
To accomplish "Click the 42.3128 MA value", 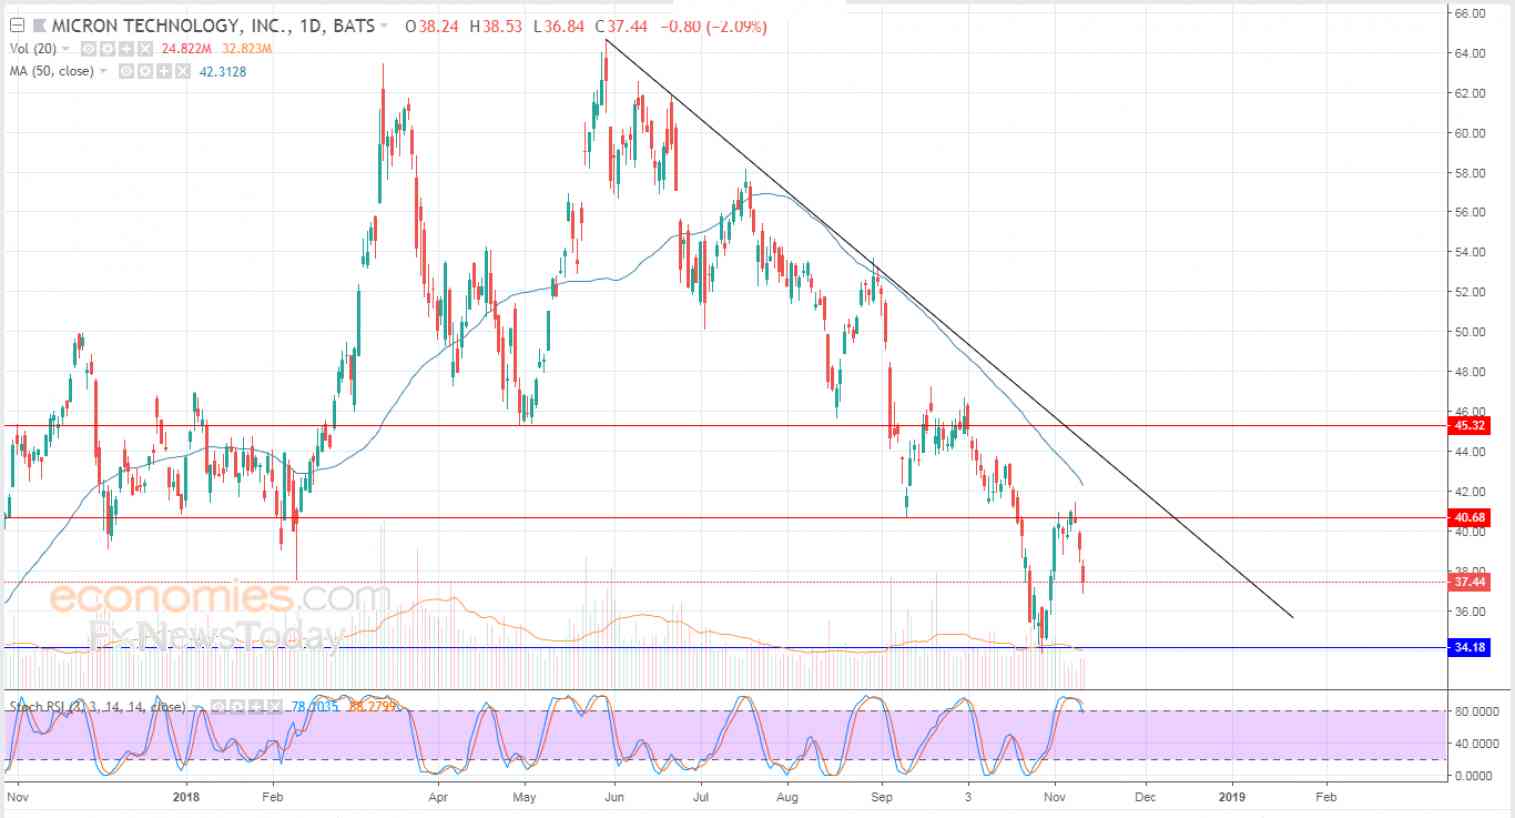I will pyautogui.click(x=222, y=72).
